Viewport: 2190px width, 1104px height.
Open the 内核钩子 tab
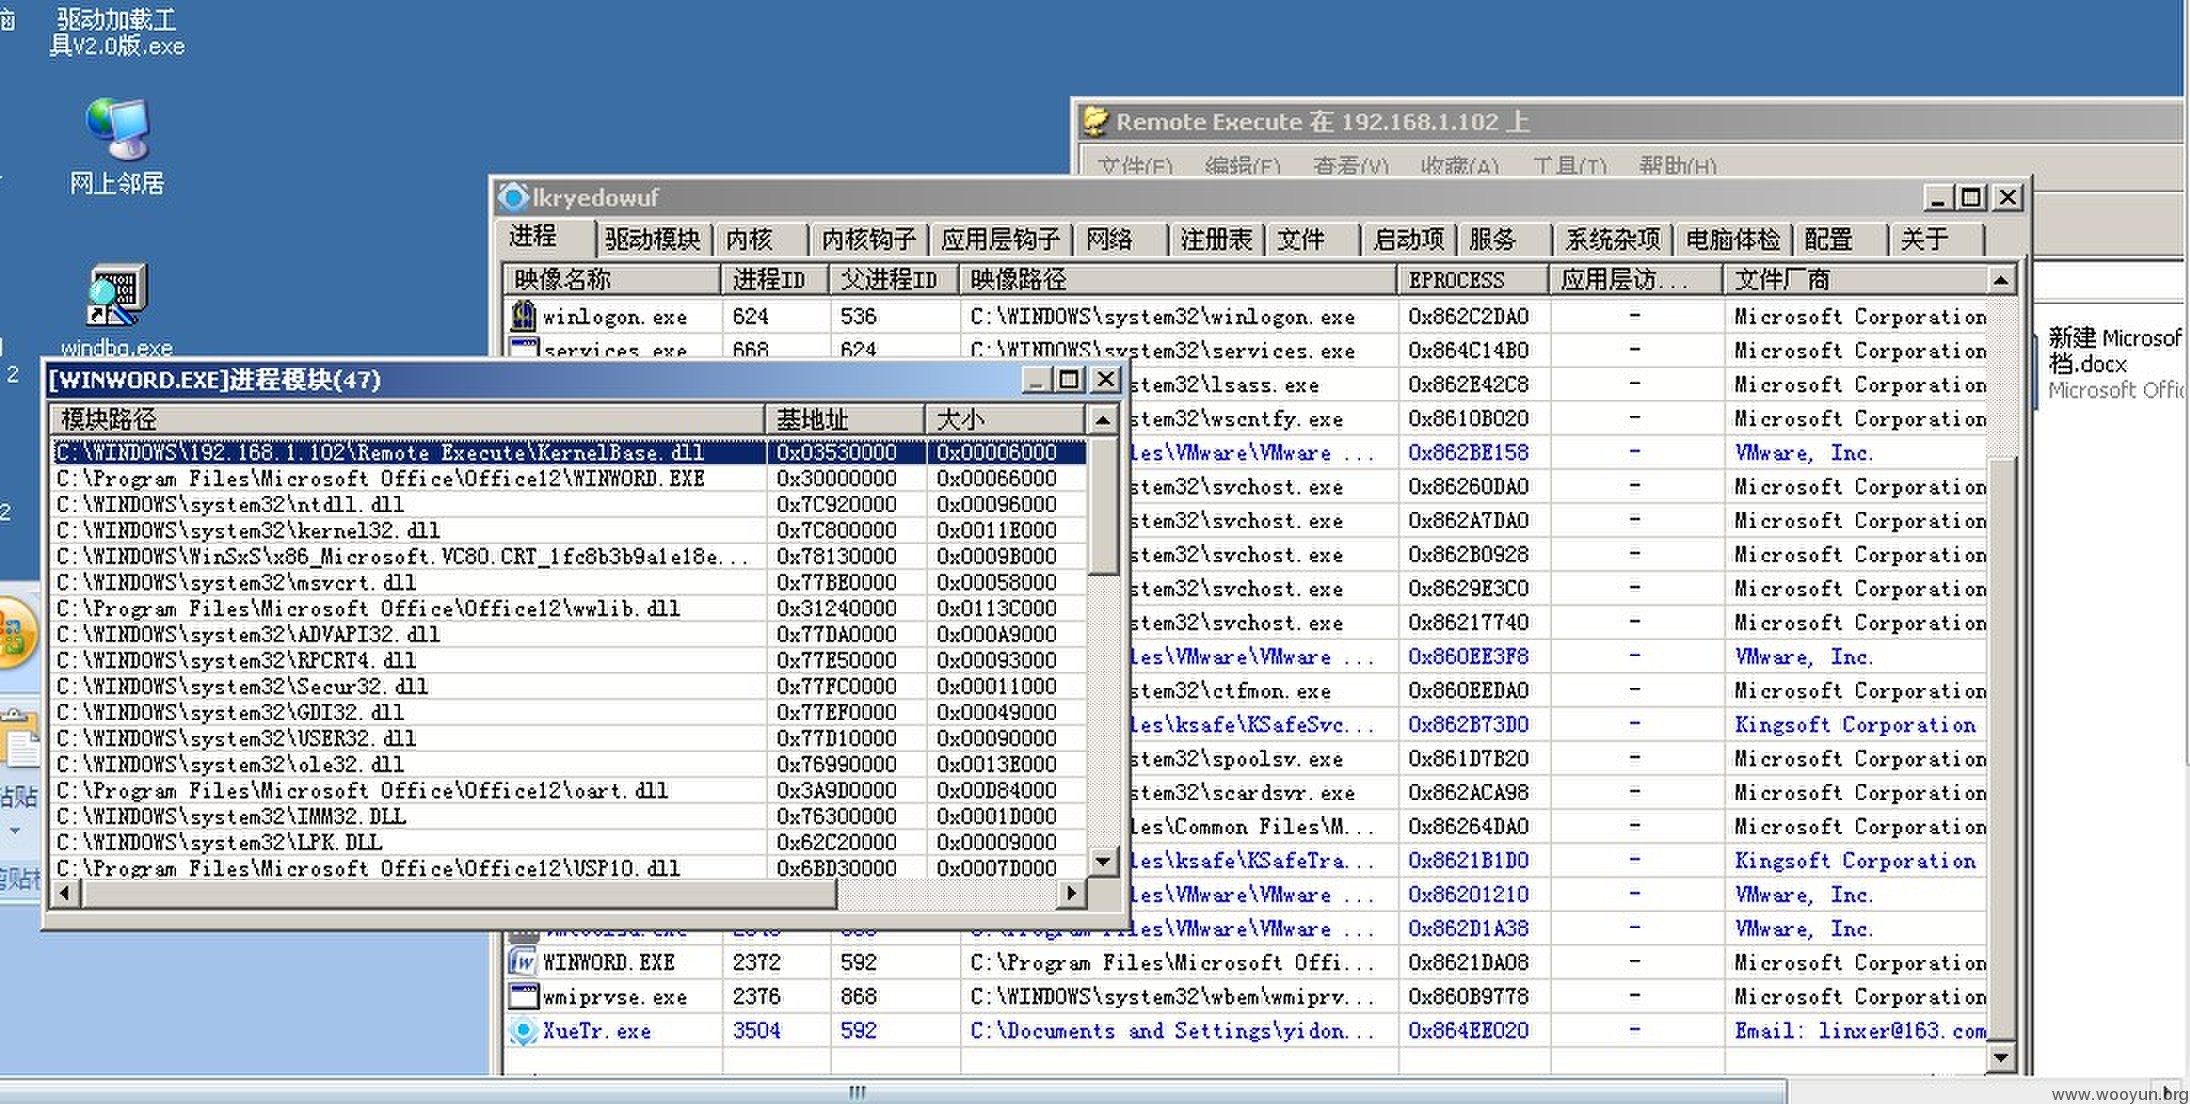click(x=868, y=239)
